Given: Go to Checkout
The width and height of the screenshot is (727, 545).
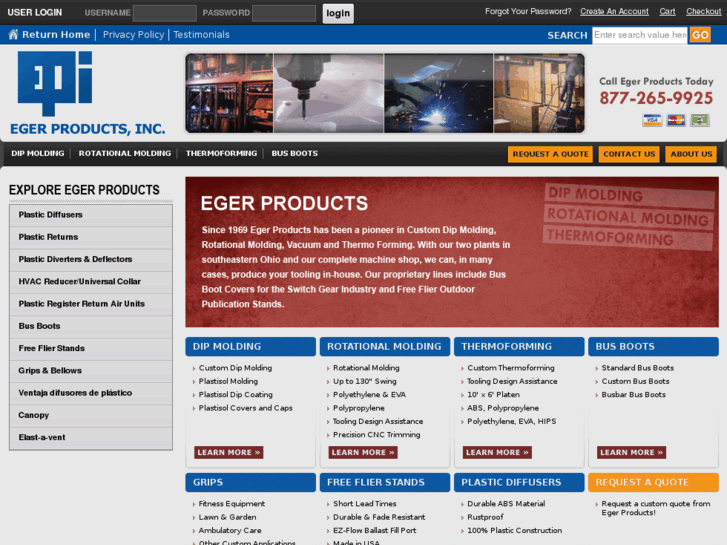Looking at the screenshot, I should tap(704, 11).
